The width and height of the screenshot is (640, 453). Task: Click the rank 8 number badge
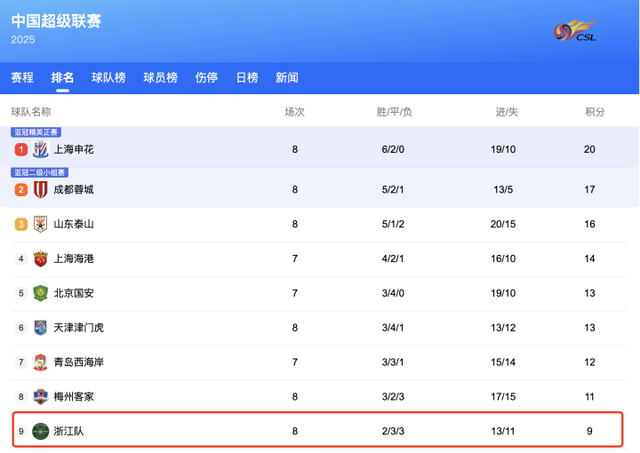click(21, 397)
